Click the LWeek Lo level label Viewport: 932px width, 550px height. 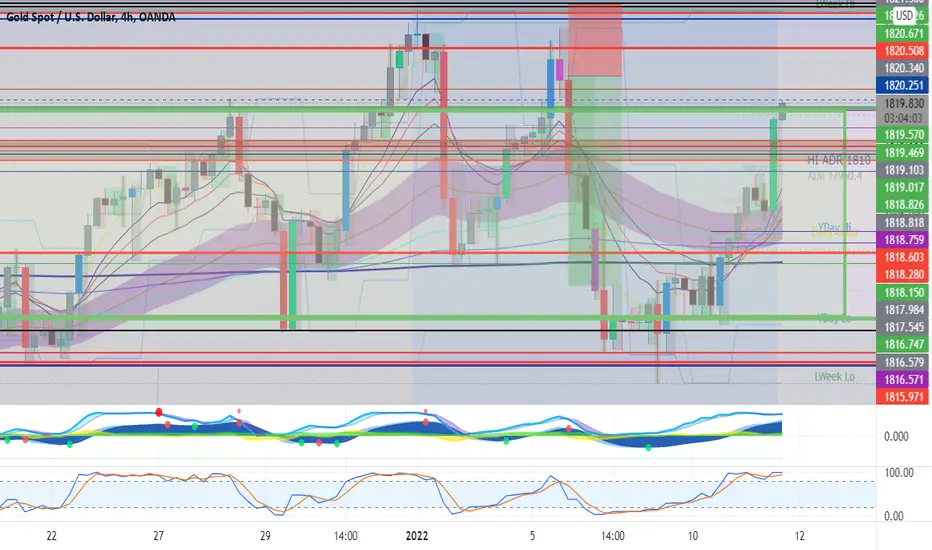pos(834,377)
